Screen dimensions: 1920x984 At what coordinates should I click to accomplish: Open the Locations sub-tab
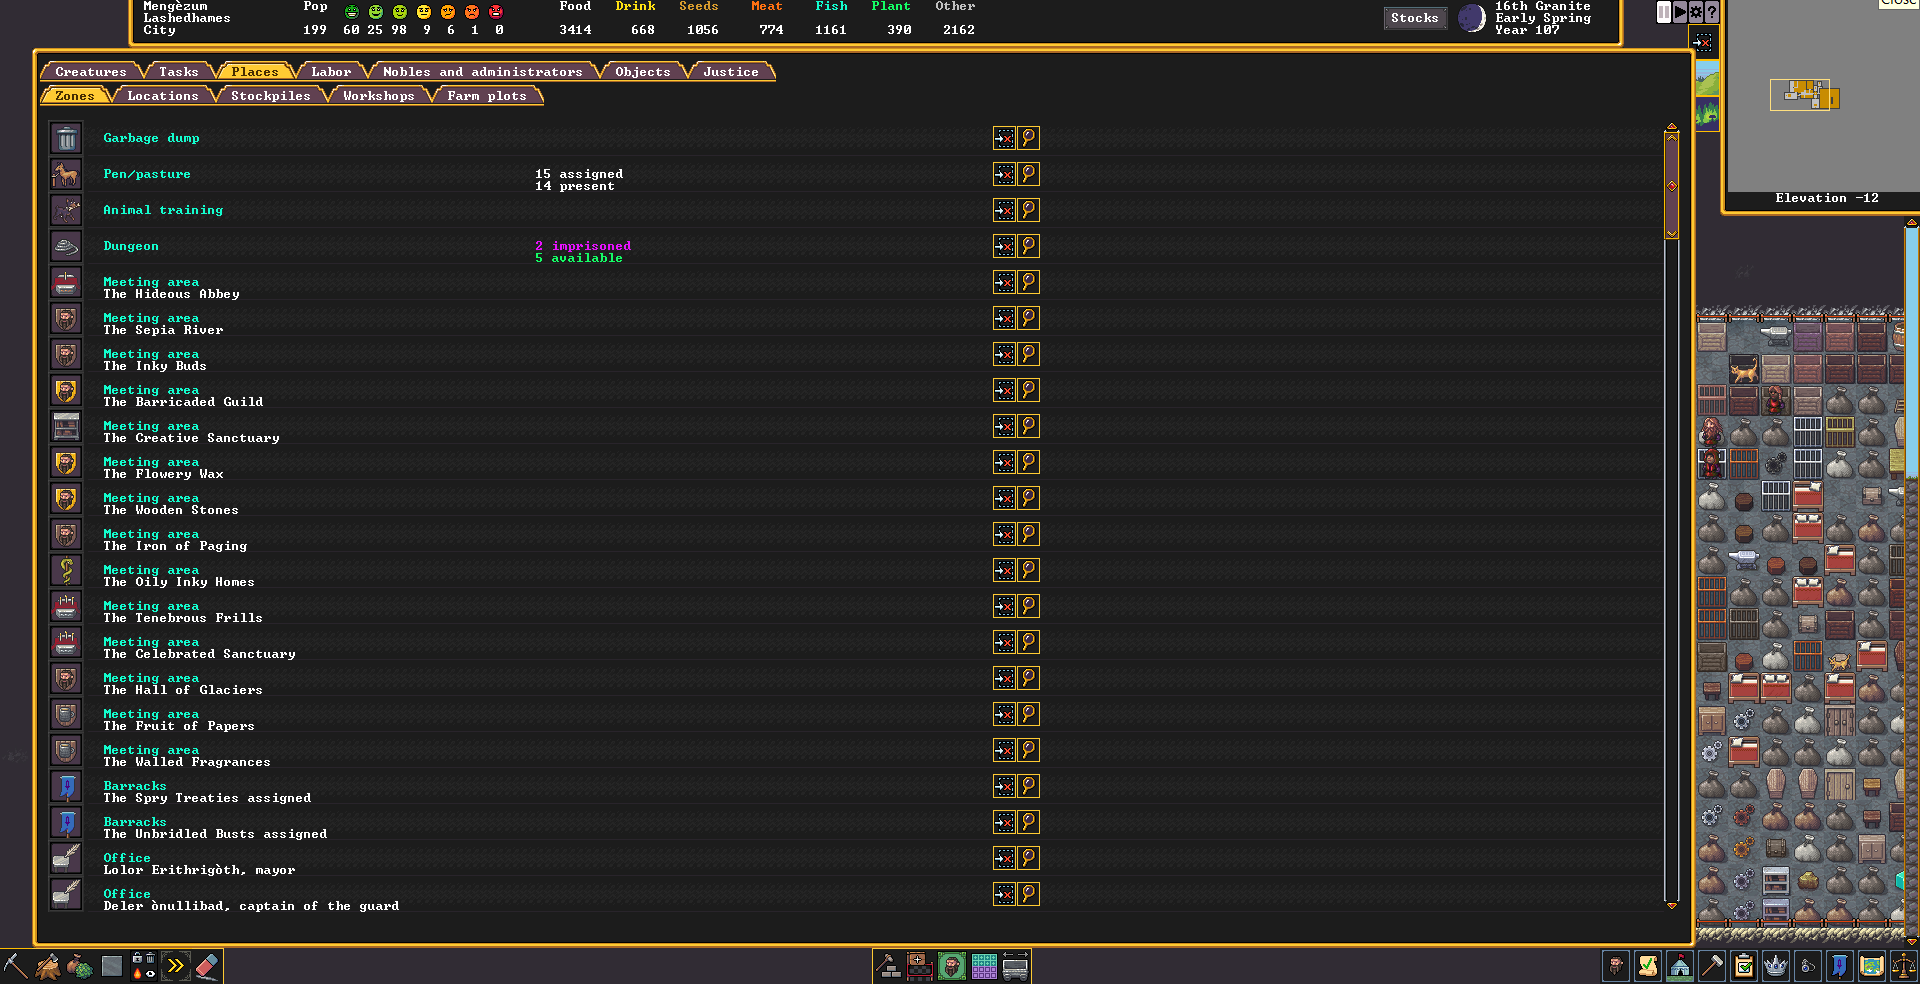coord(163,96)
